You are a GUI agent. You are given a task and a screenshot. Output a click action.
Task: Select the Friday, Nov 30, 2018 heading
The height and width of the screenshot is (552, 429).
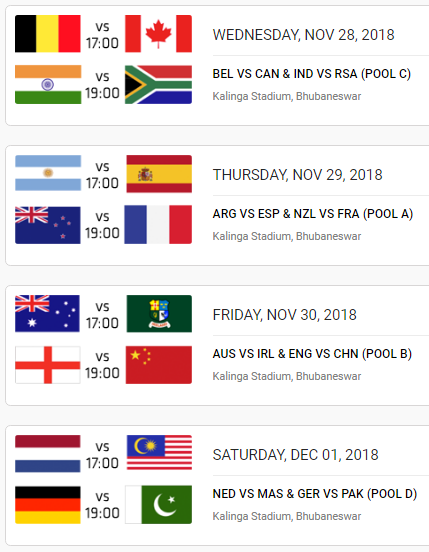coord(284,315)
